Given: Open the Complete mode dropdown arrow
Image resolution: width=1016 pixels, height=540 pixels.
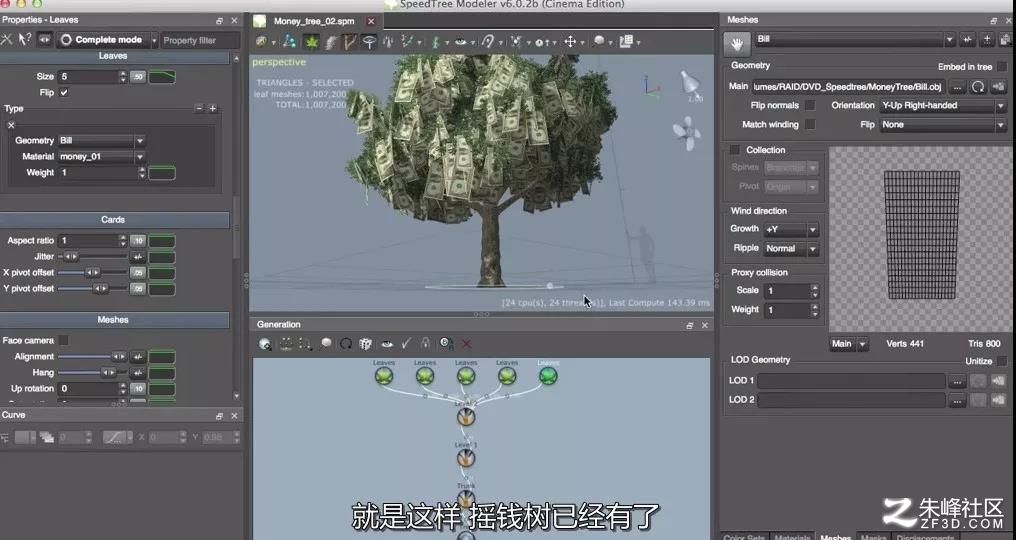Looking at the screenshot, I should coord(154,40).
